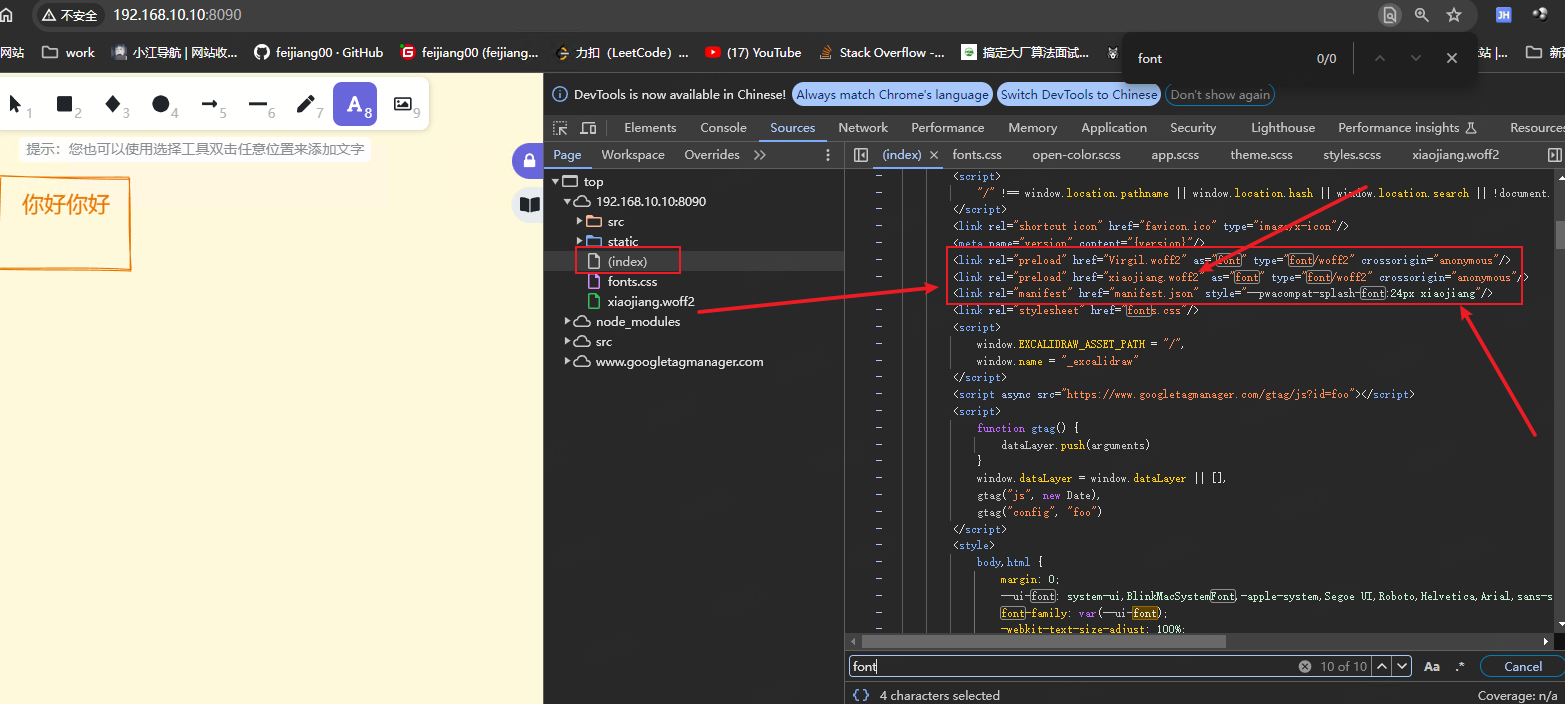
Task: Select the text tool
Action: click(x=355, y=104)
